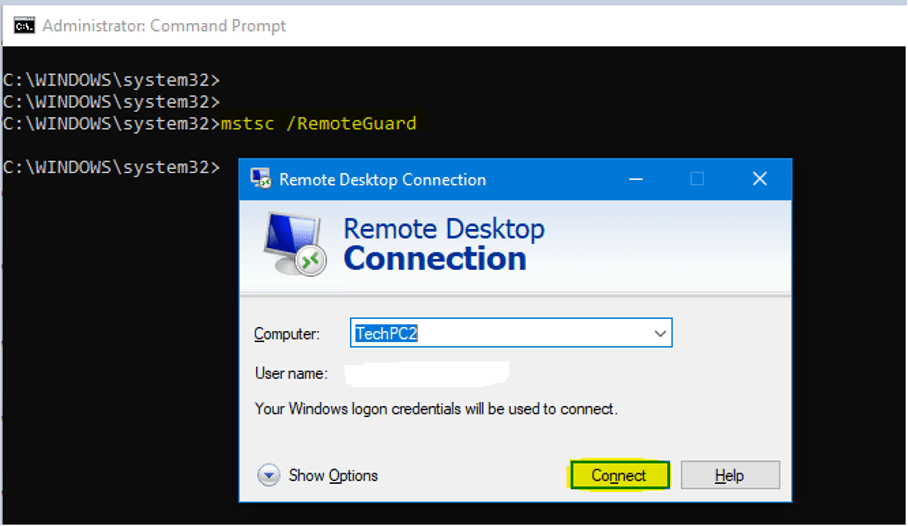Open the Computer dropdown arrow
Image resolution: width=908 pixels, height=526 pixels.
[659, 333]
